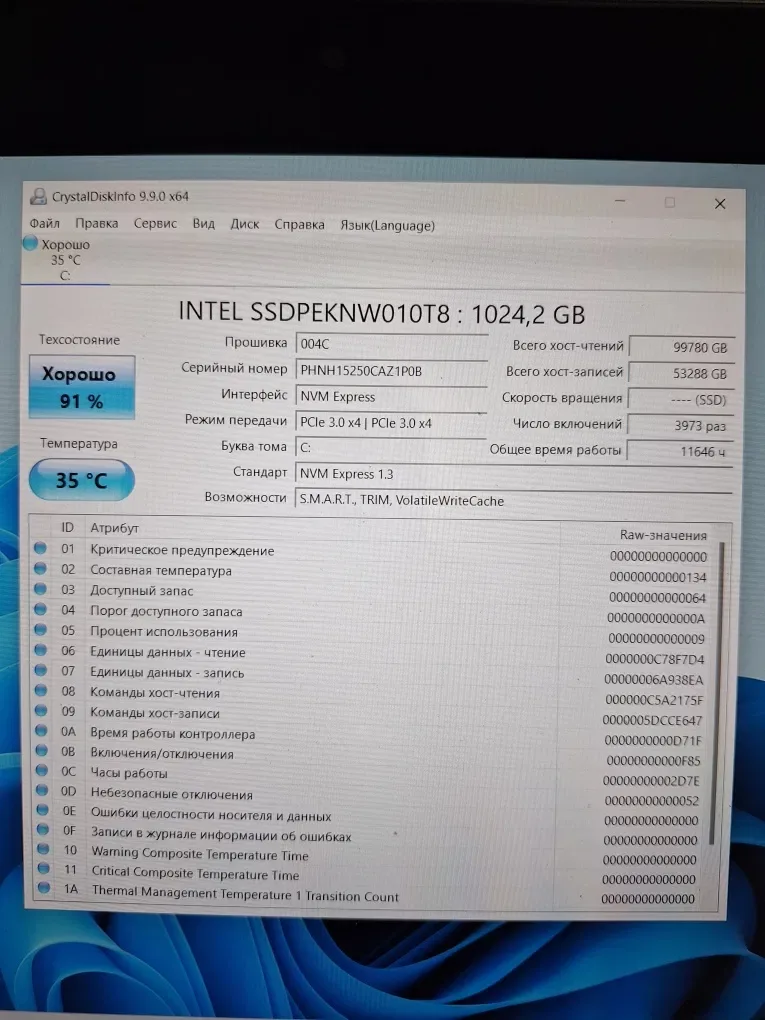Click the serial number field PHNH15250CAZ1P0B

coord(392,370)
